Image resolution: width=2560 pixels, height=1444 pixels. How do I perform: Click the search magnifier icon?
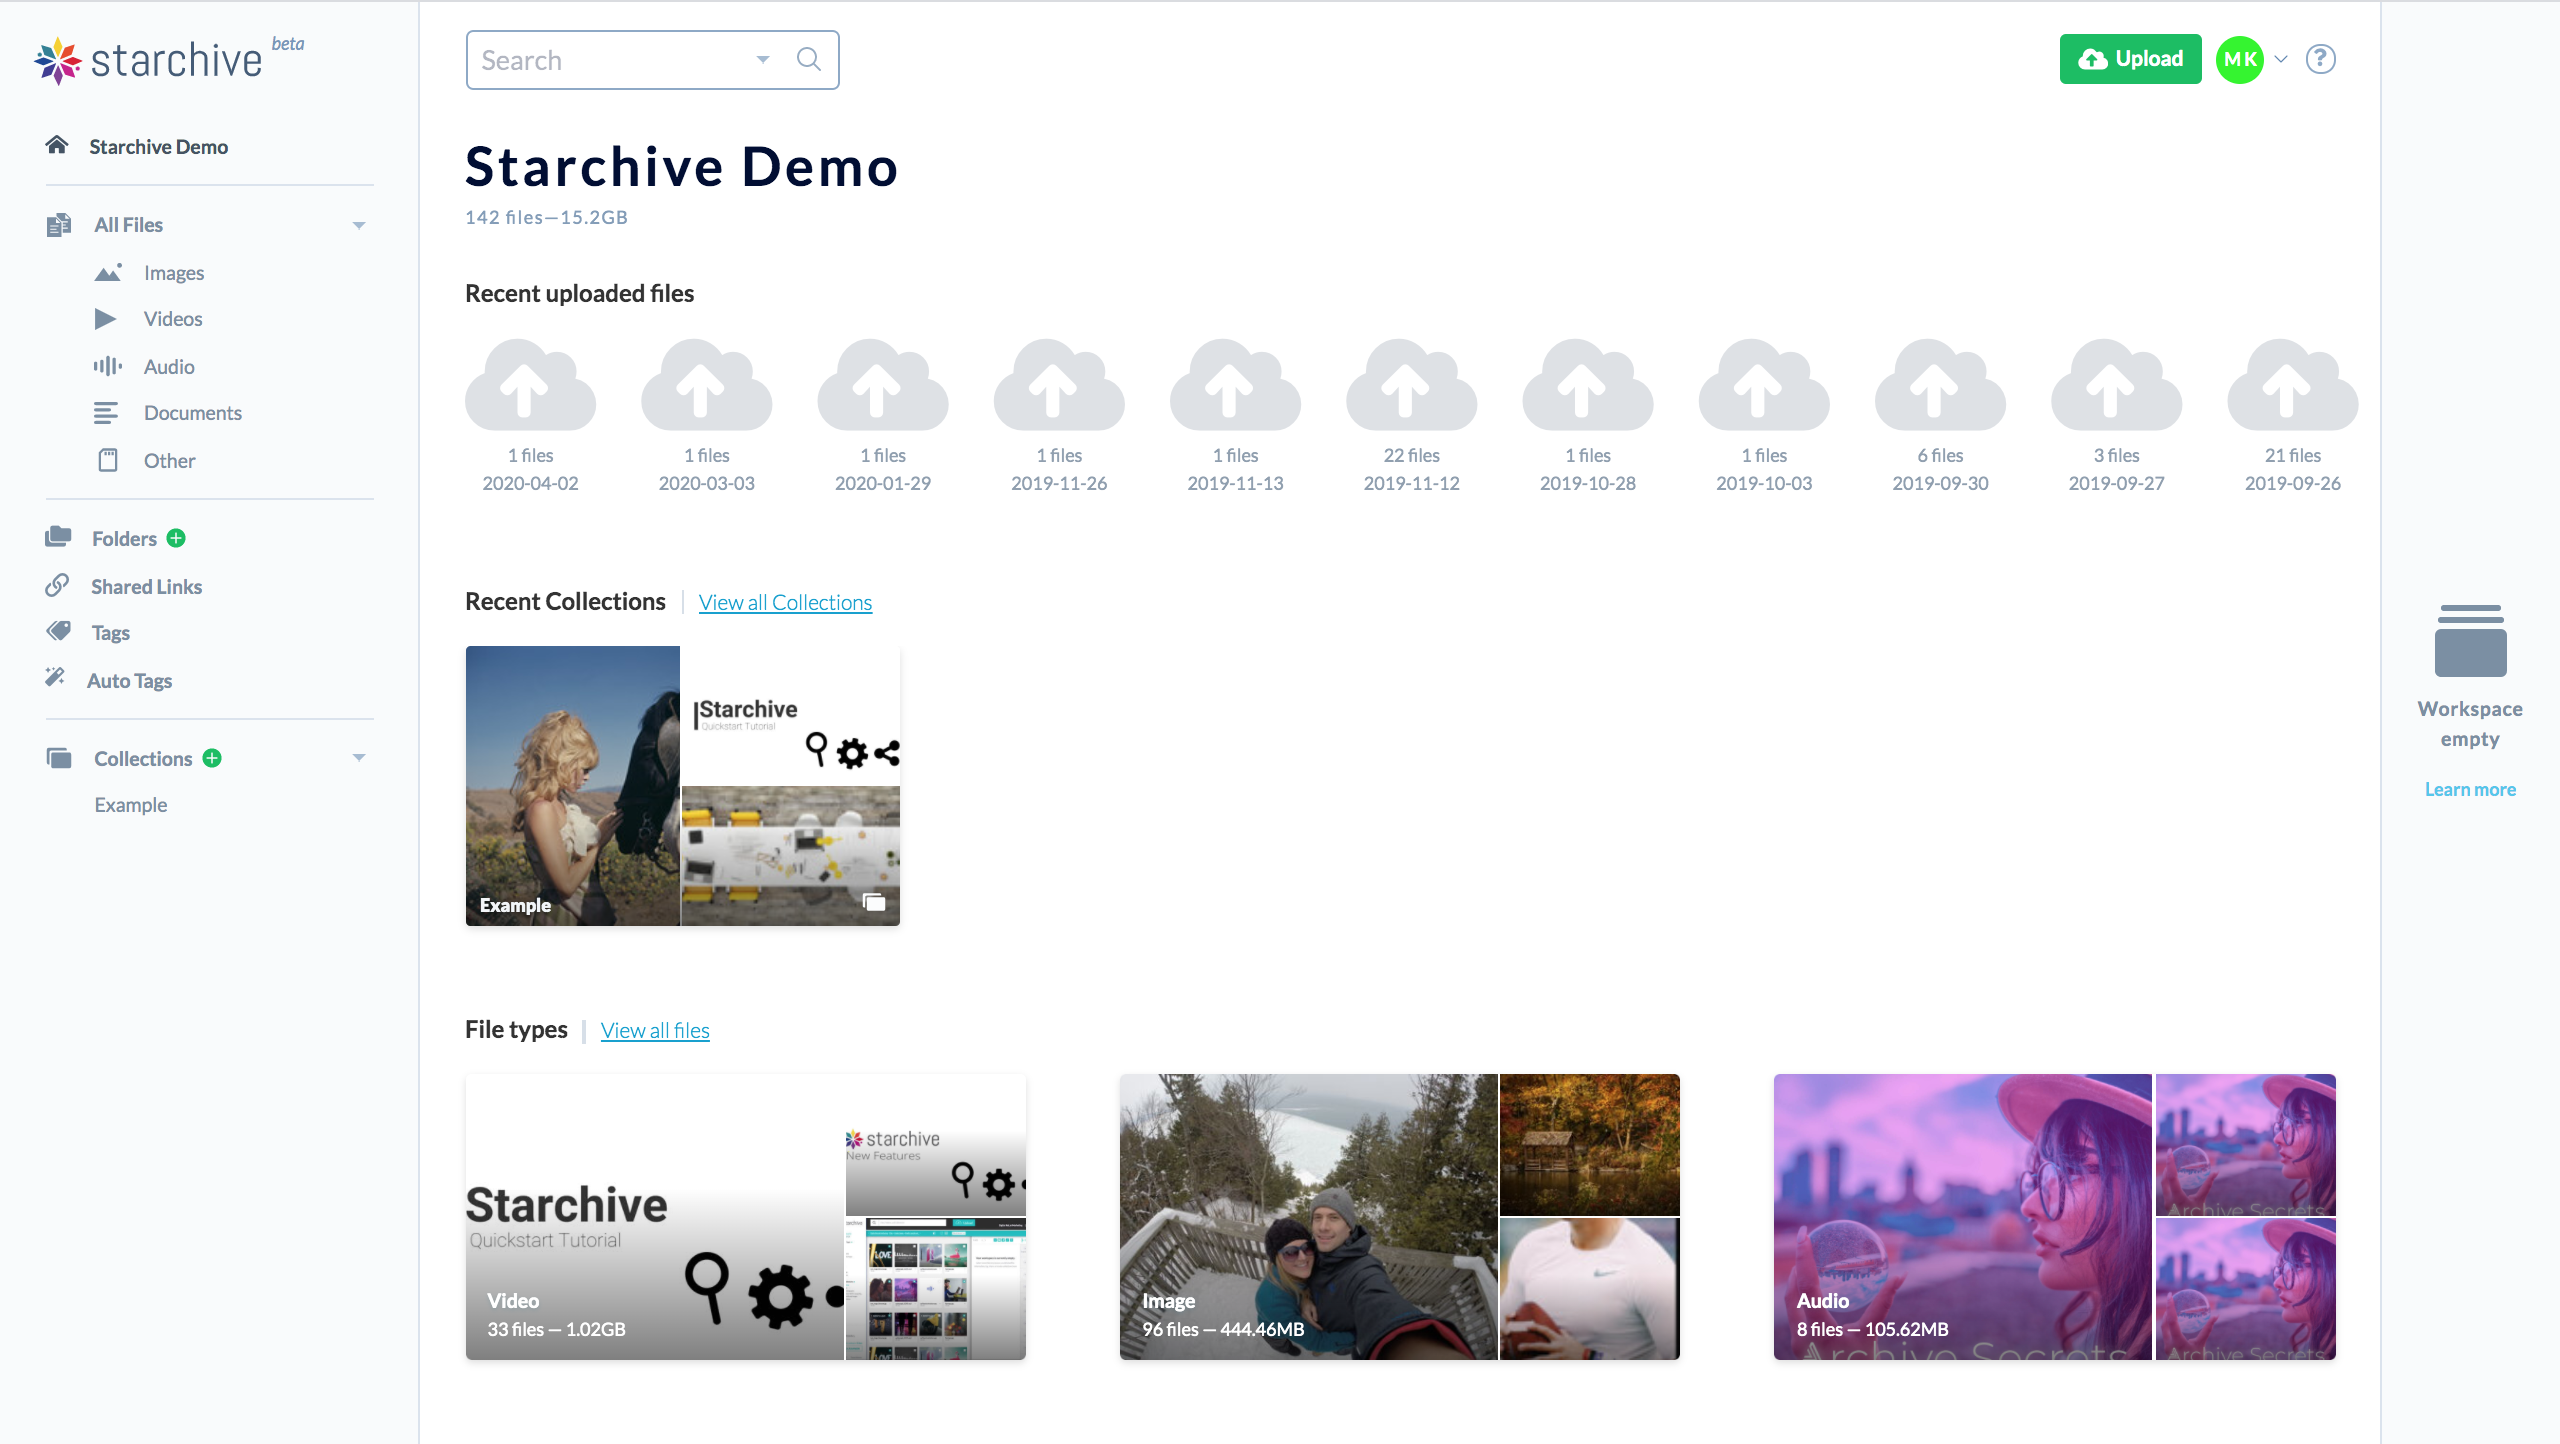808,59
